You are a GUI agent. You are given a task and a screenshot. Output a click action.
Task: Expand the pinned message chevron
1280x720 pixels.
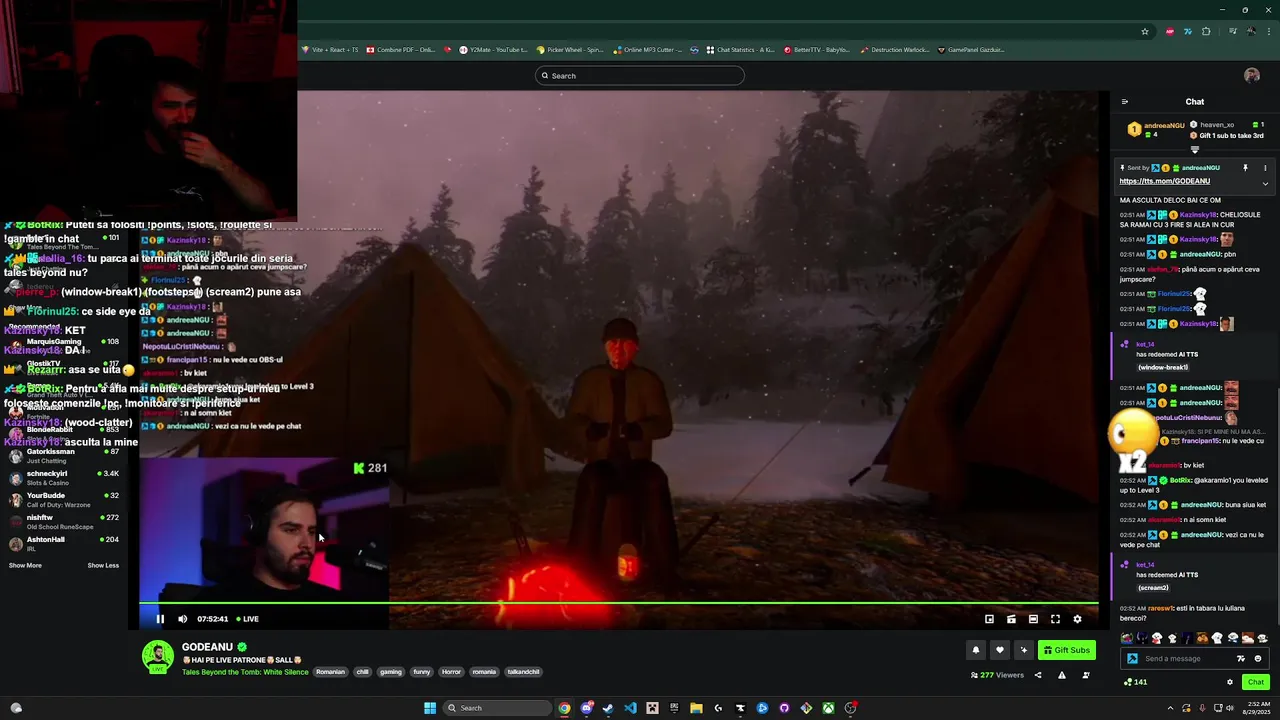pyautogui.click(x=1265, y=183)
